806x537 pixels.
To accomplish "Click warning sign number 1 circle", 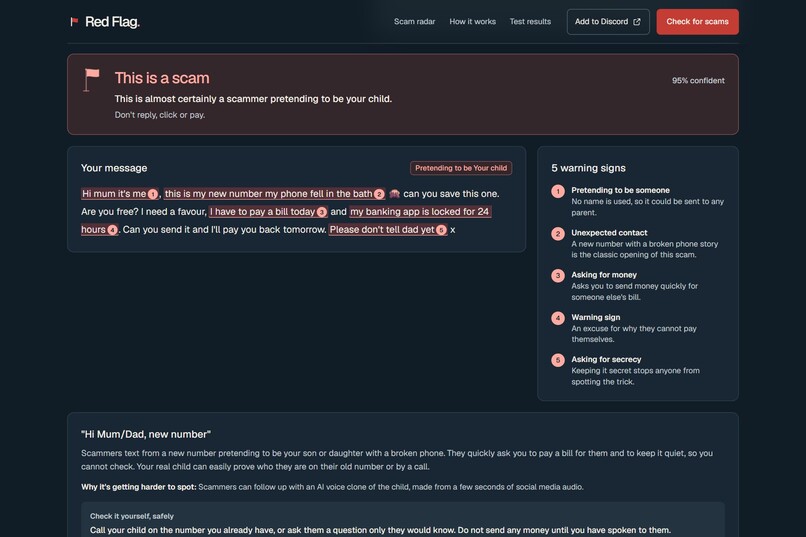I will (558, 192).
